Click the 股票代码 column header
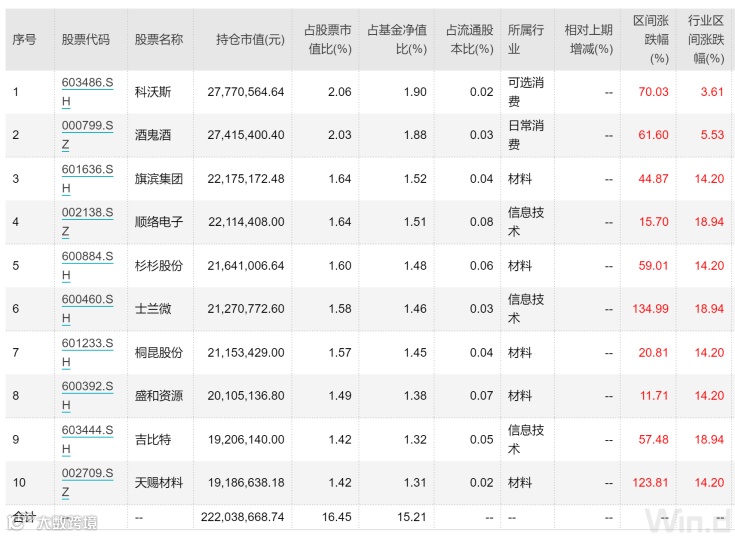The height and width of the screenshot is (537, 735). coord(85,39)
